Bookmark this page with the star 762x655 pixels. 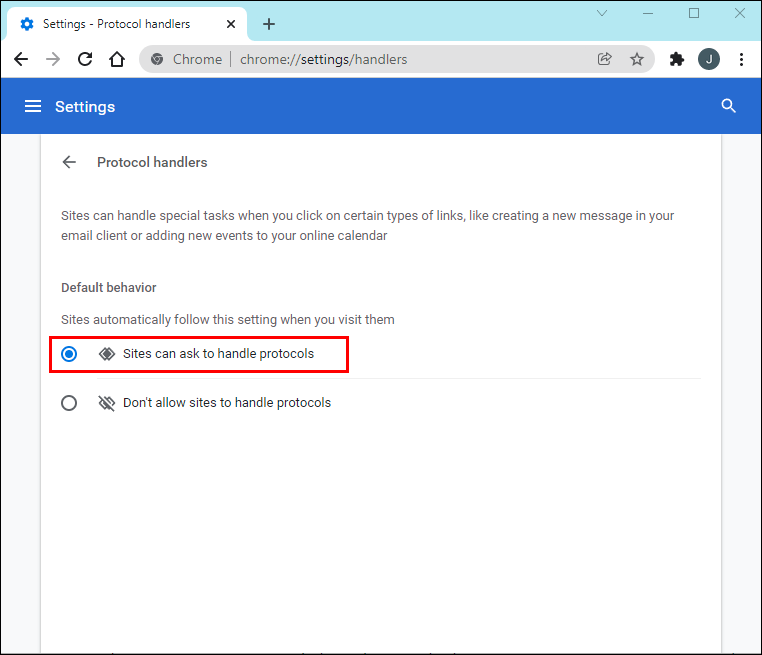pyautogui.click(x=637, y=59)
